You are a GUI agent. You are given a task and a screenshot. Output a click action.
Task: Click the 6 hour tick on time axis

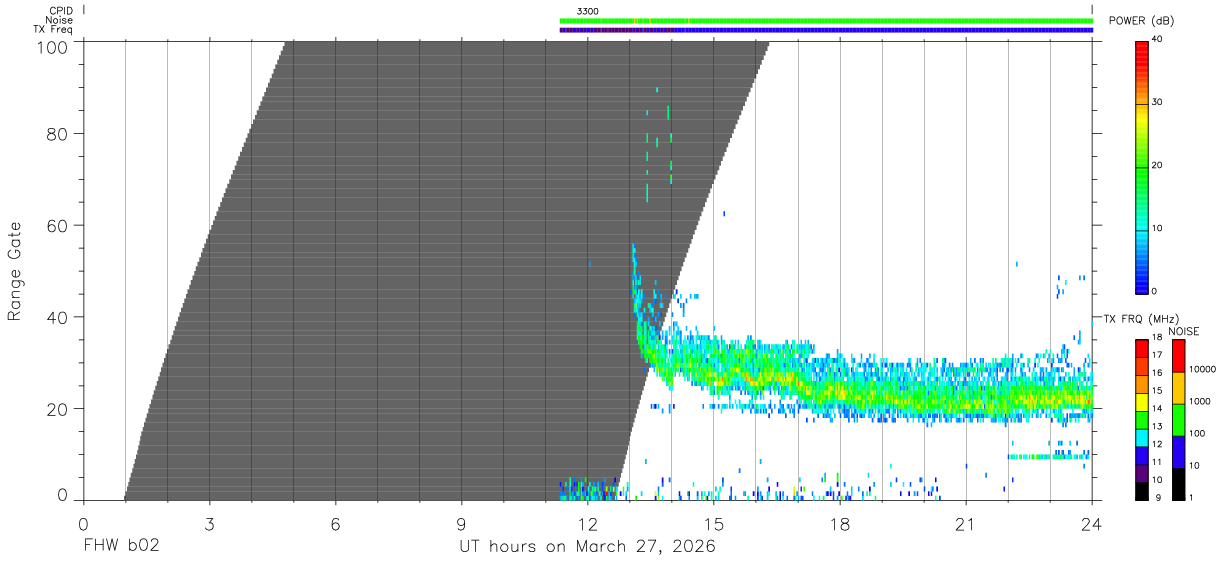click(x=335, y=523)
